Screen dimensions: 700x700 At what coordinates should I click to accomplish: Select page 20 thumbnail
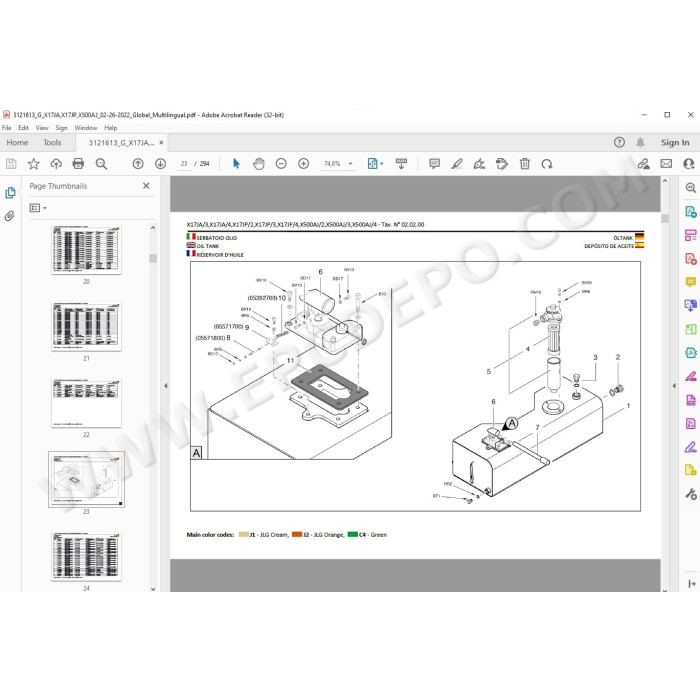86,250
